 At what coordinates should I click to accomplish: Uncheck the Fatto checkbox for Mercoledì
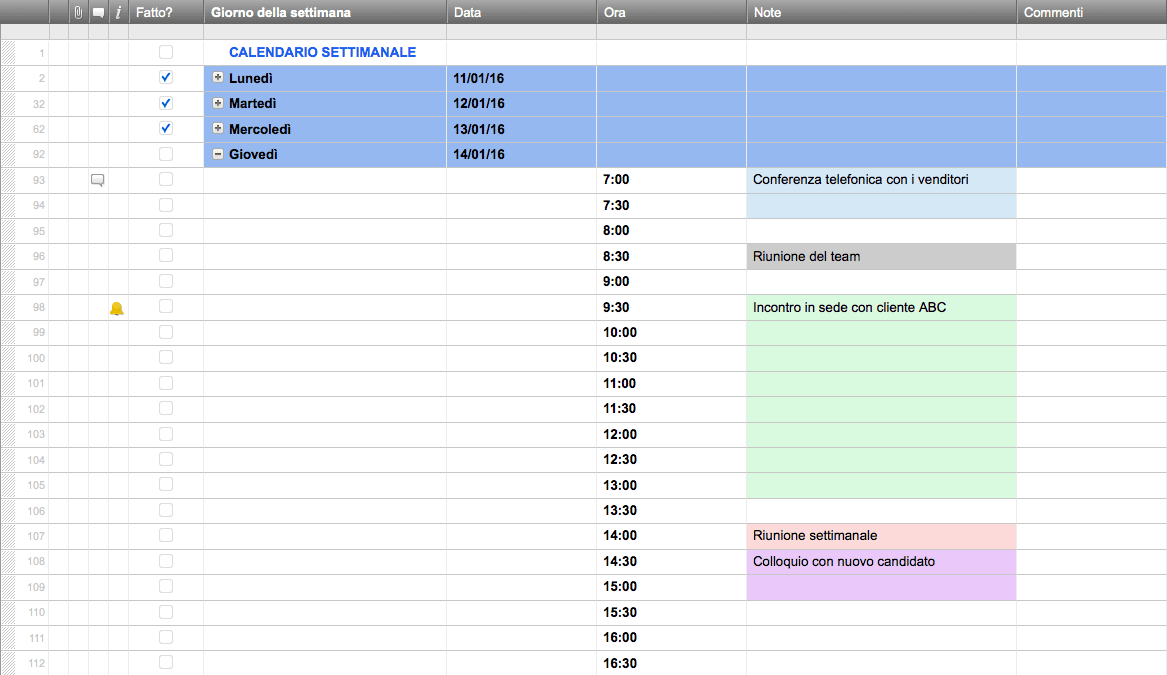(166, 129)
